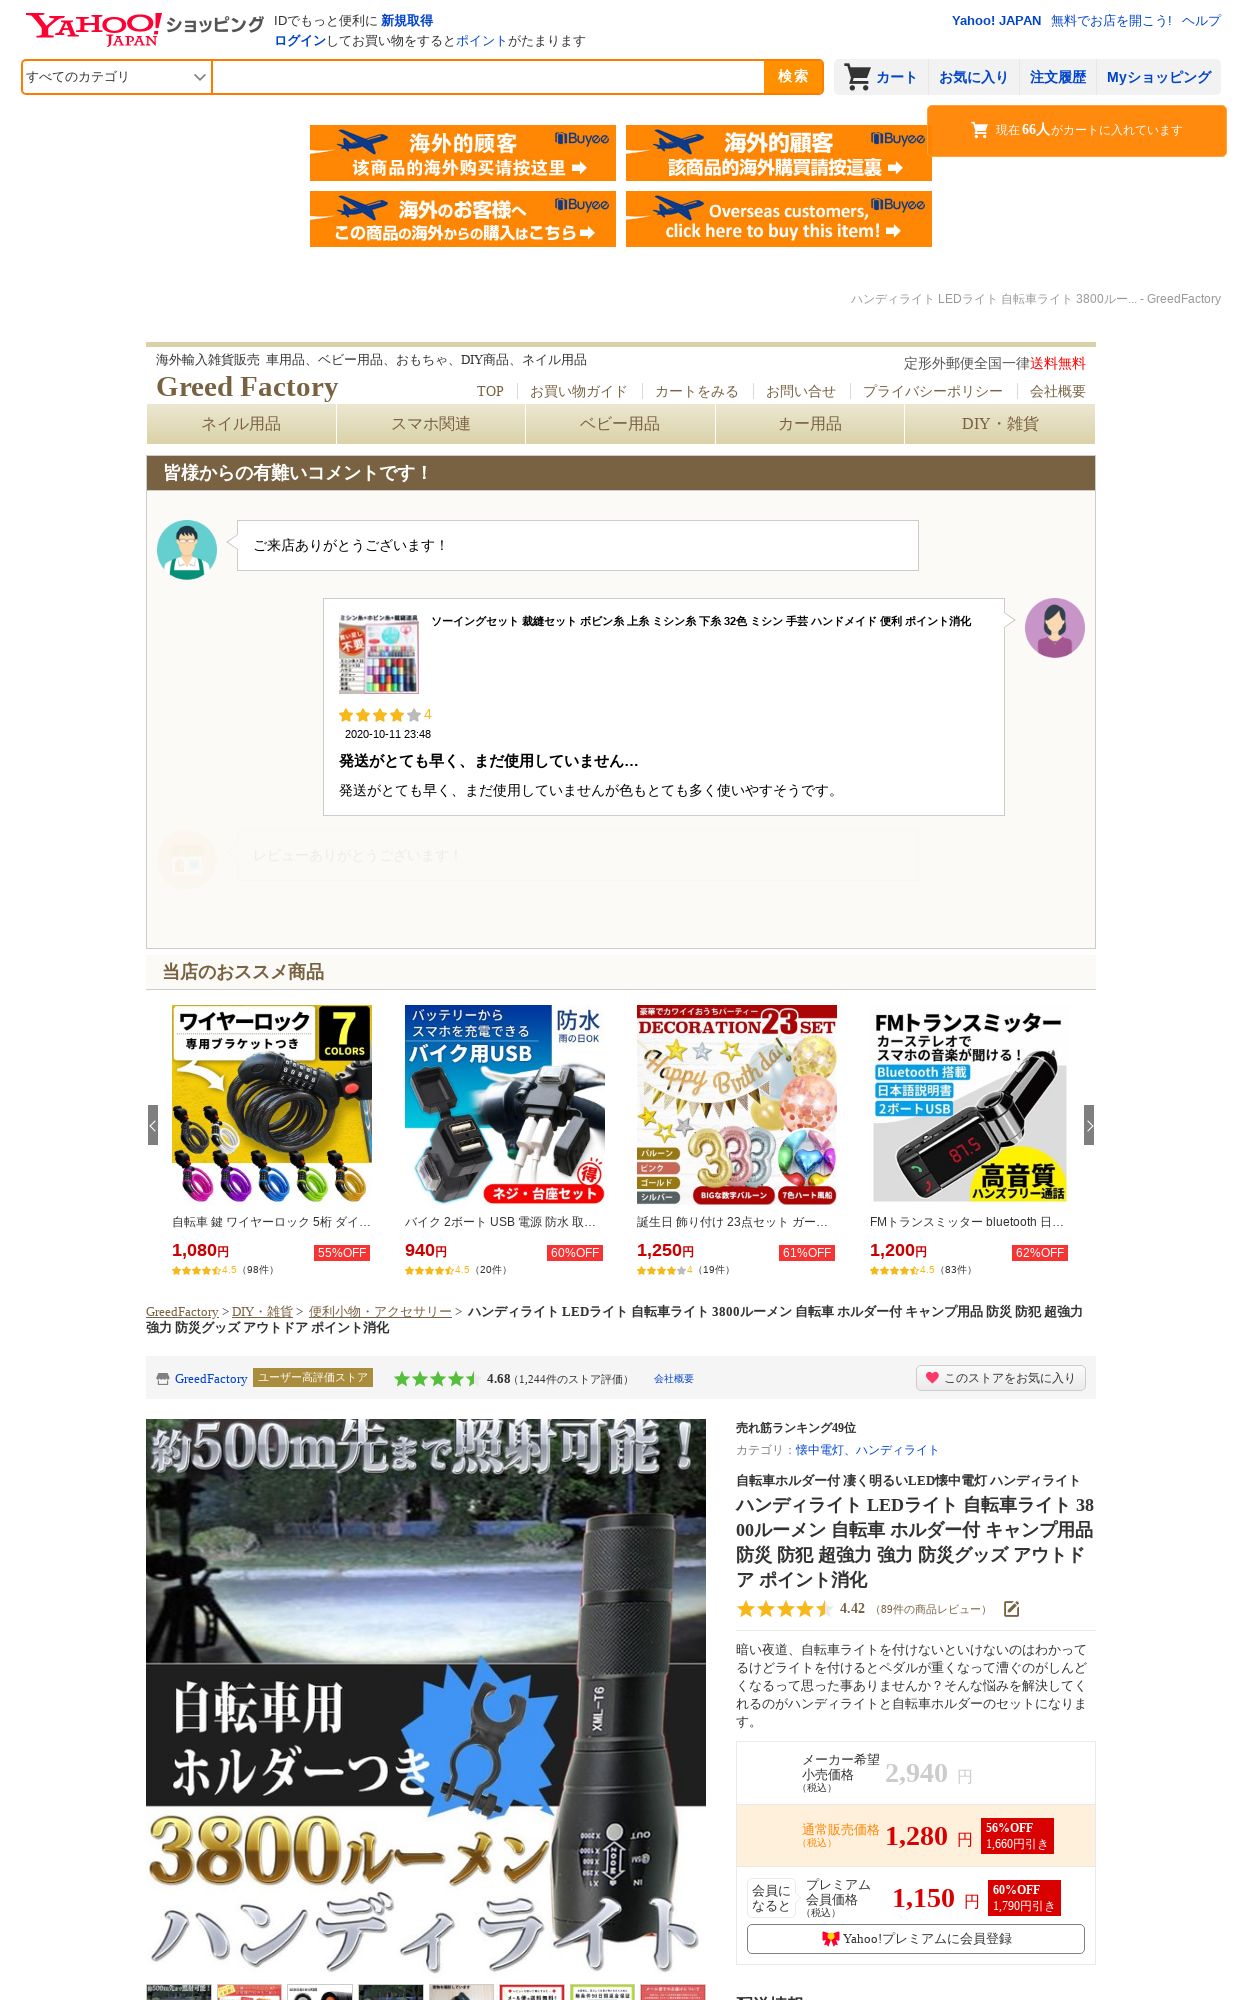Image resolution: width=1242 pixels, height=2000 pixels.
Task: Click product orange star rating 4.42
Action: point(785,1609)
